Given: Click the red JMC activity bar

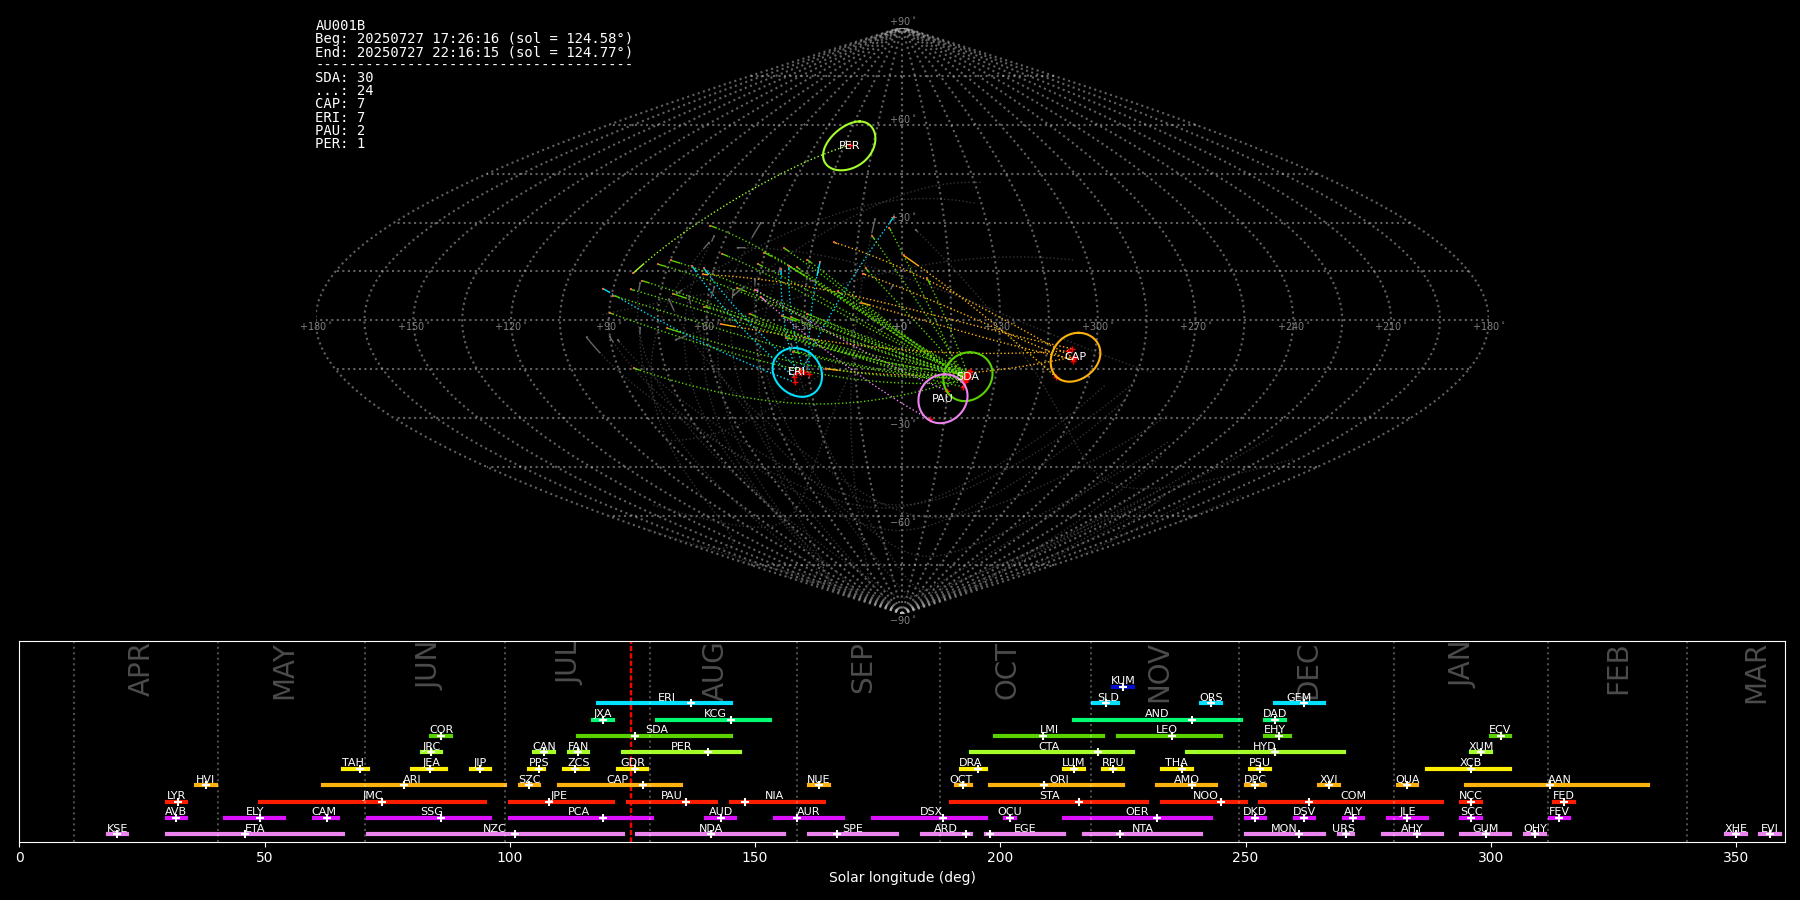Looking at the screenshot, I should pyautogui.click(x=373, y=801).
